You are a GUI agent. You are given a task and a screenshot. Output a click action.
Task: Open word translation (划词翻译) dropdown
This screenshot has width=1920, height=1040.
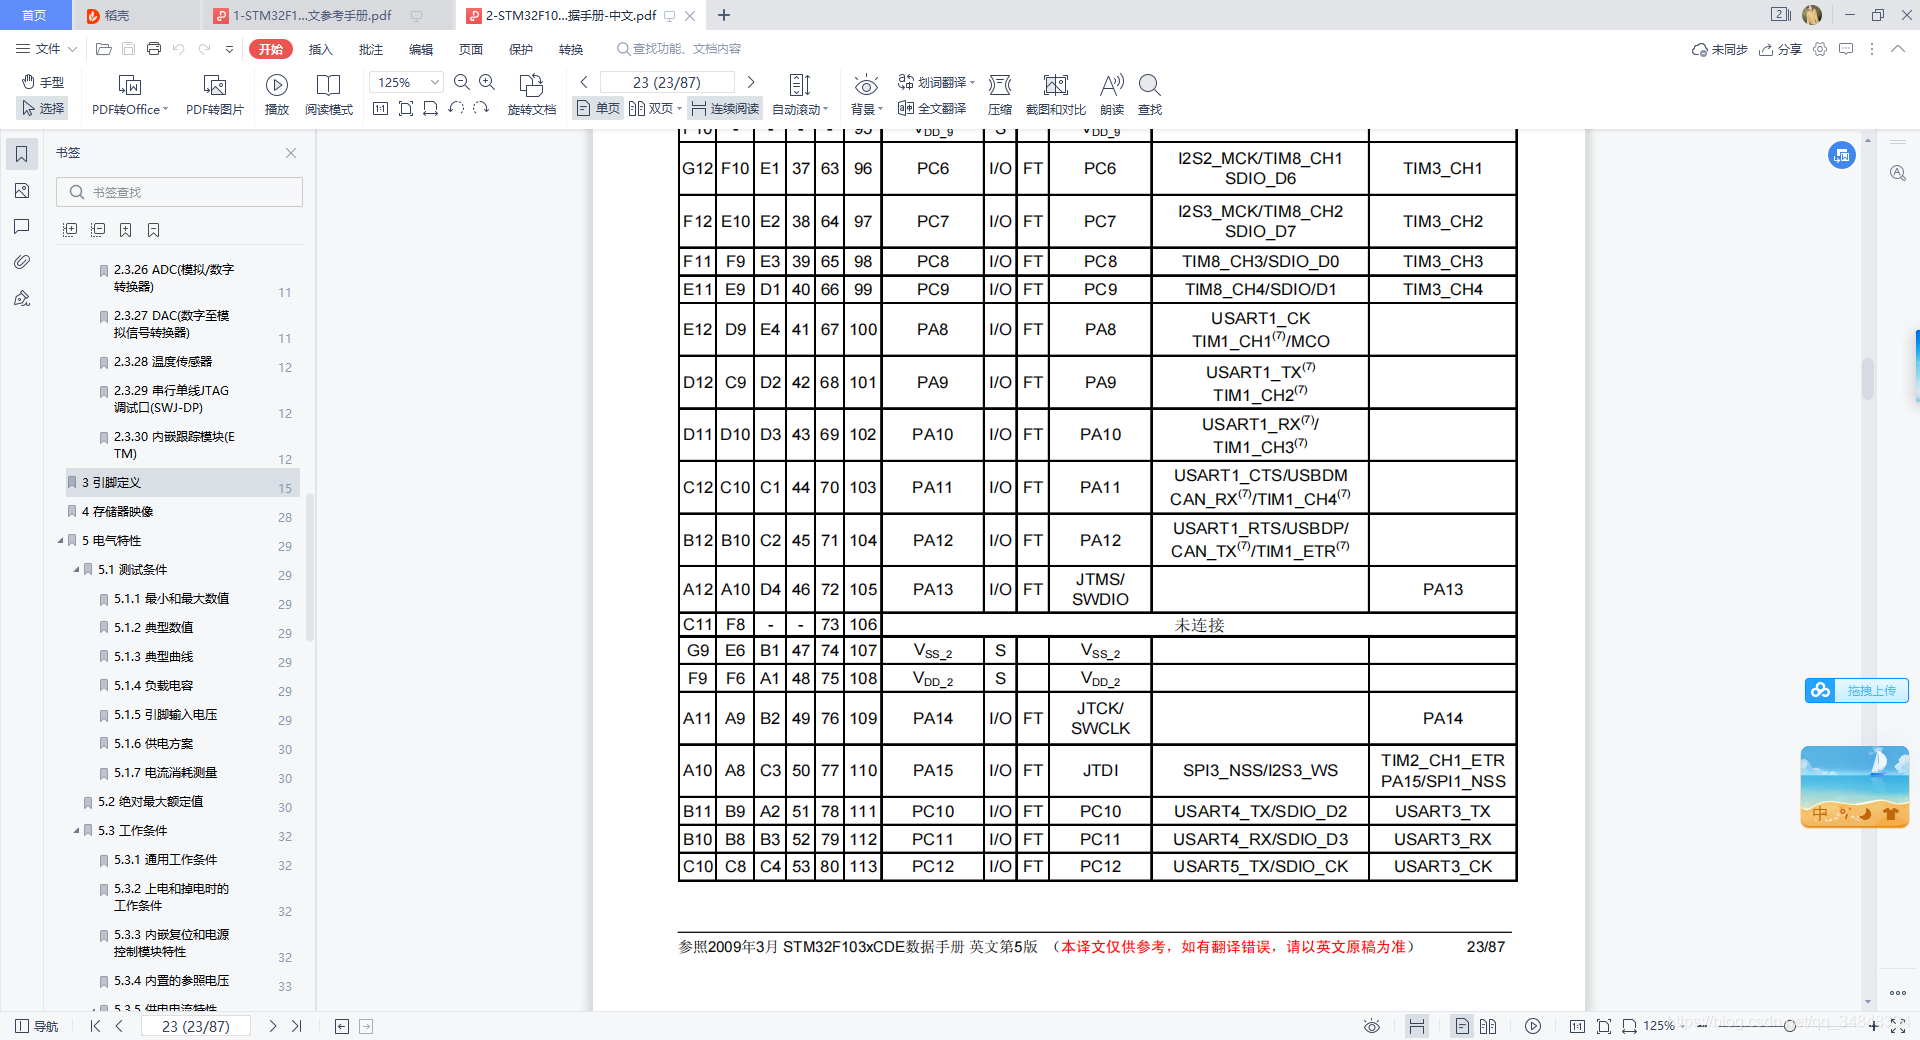coord(936,82)
